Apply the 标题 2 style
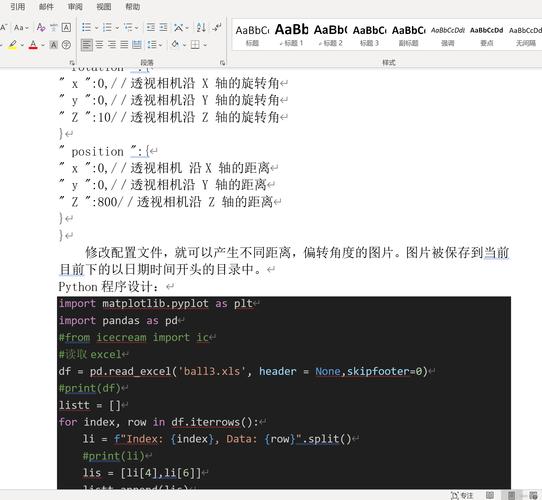The image size is (542, 500). (x=330, y=36)
